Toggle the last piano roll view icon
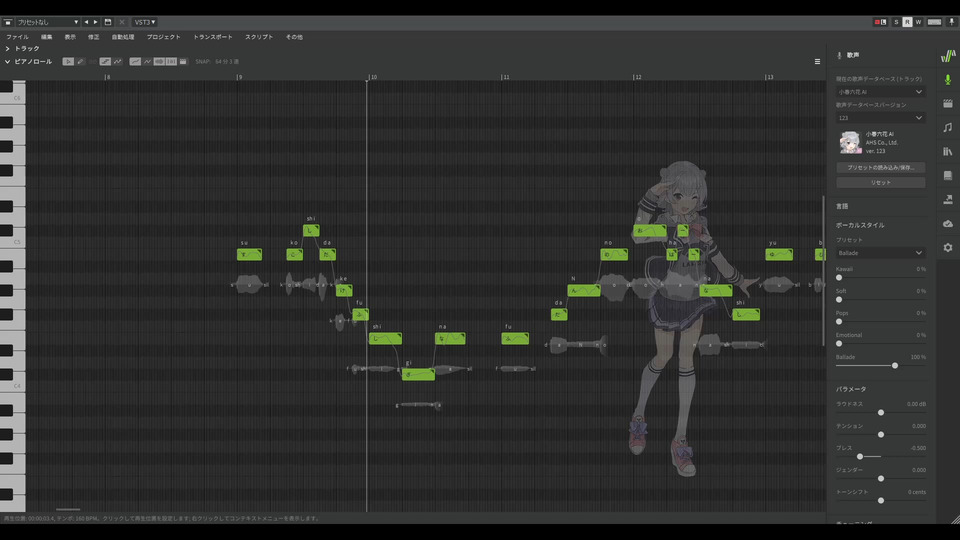The image size is (960, 540). [183, 61]
